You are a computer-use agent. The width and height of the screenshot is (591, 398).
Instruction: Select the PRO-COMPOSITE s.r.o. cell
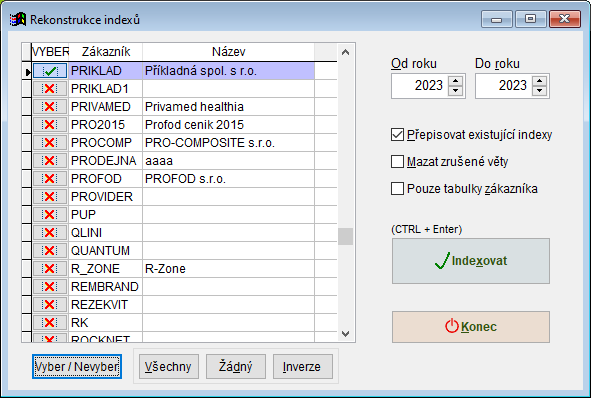pos(228,143)
